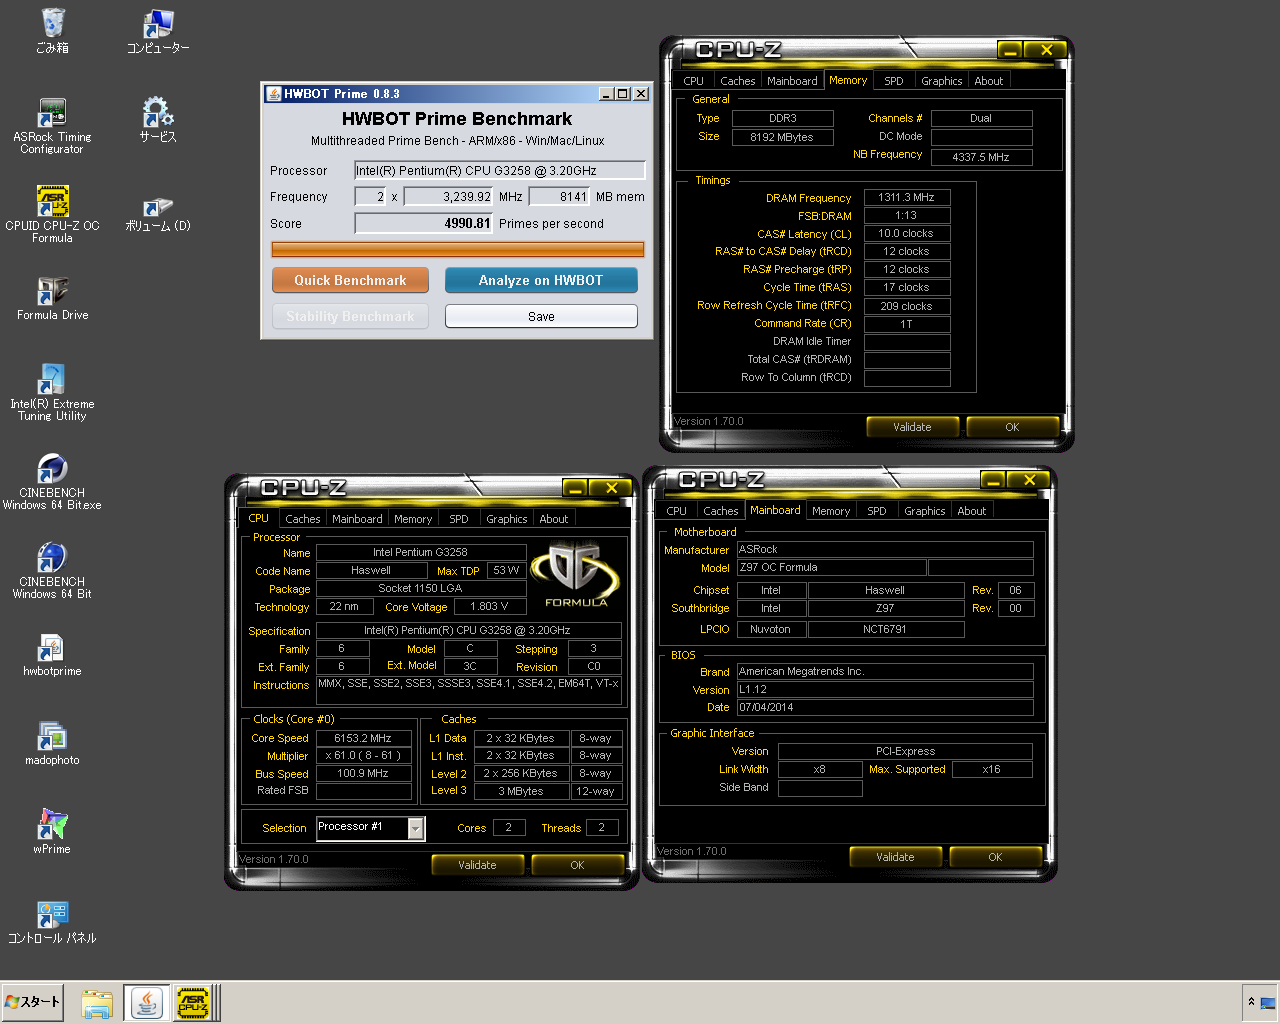Open the Services (サービス) desktop icon

(x=158, y=120)
